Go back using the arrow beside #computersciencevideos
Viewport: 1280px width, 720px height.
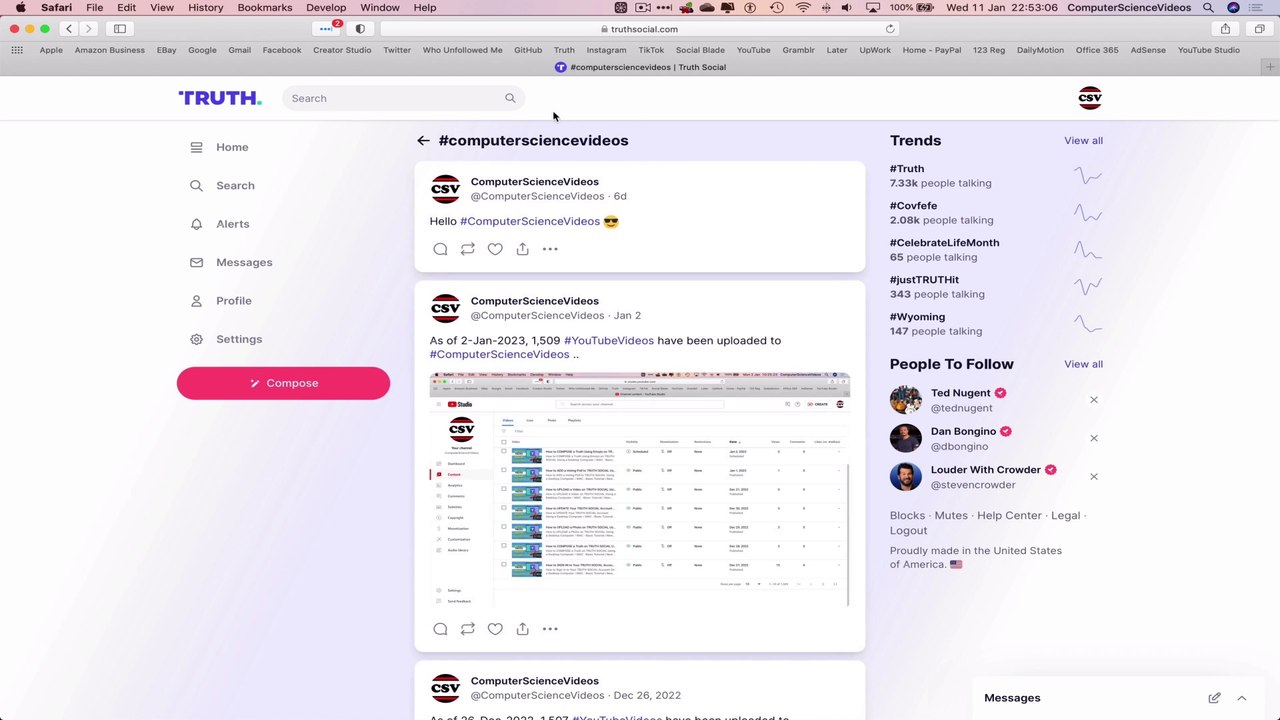423,141
